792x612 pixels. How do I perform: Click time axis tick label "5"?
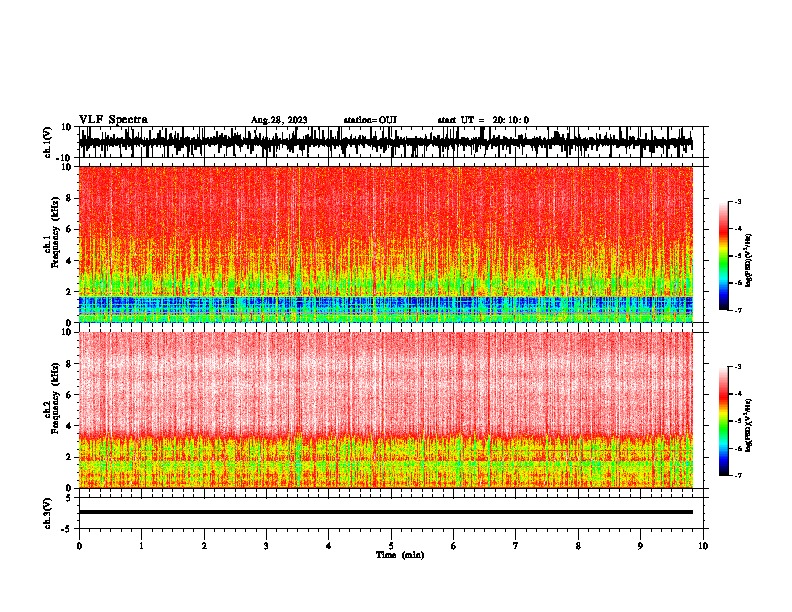391,546
